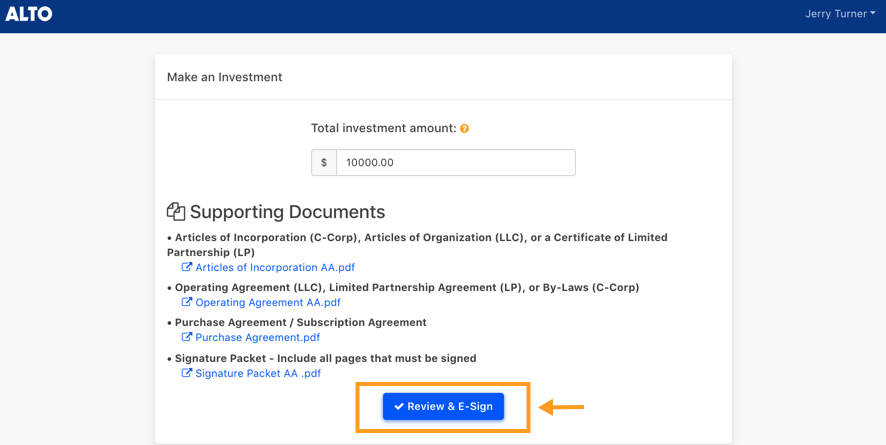The height and width of the screenshot is (445, 886).
Task: Open the Jerry Turner account dropdown
Action: [x=840, y=14]
